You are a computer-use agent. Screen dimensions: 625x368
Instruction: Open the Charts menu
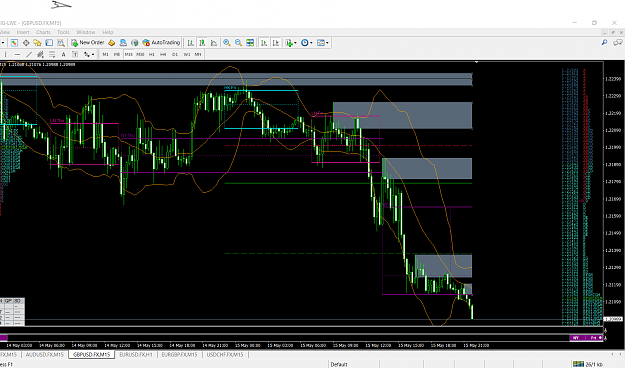tap(43, 32)
